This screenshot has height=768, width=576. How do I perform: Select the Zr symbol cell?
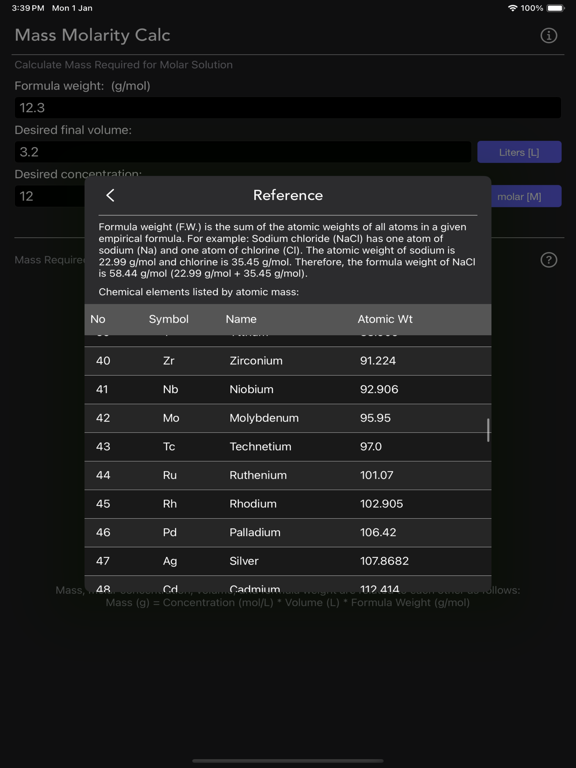click(168, 360)
